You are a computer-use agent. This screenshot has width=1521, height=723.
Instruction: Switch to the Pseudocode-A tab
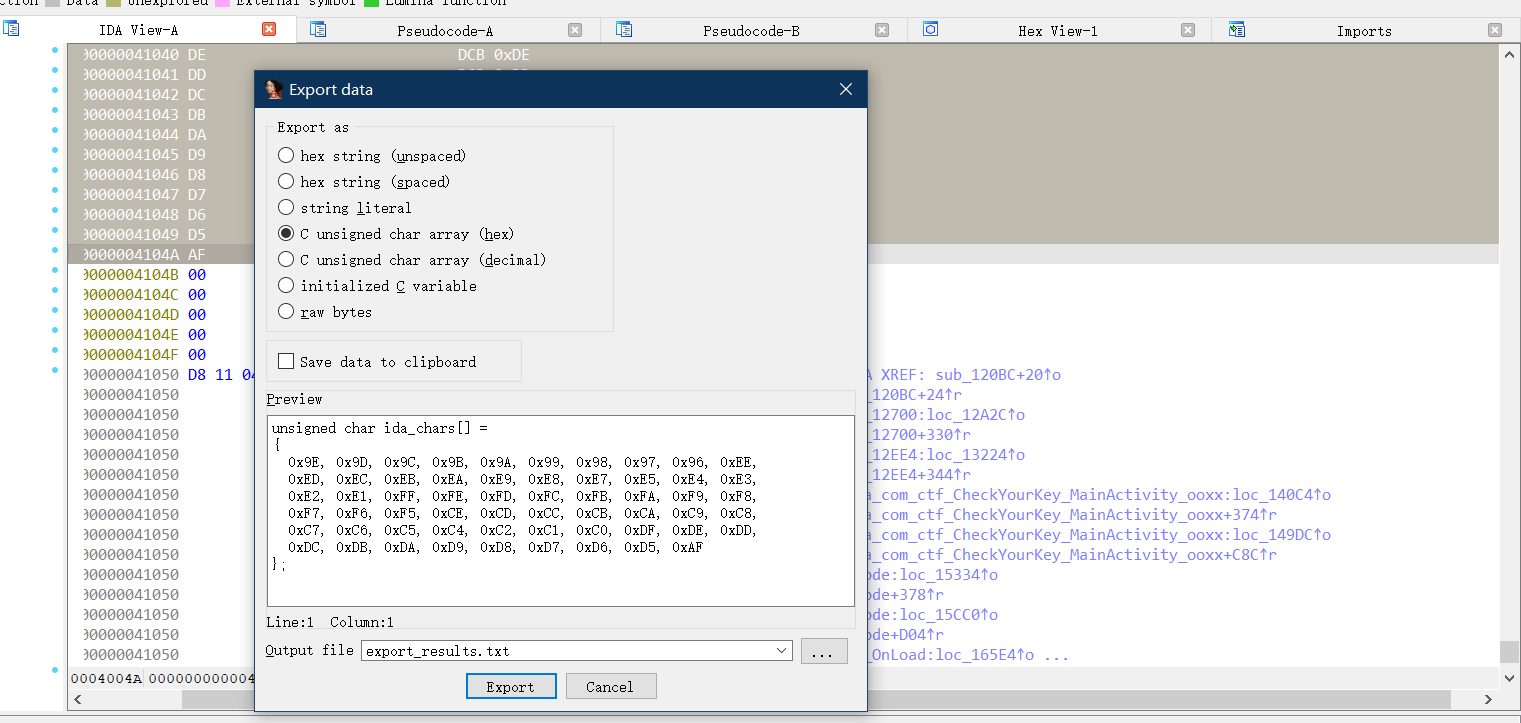(445, 31)
